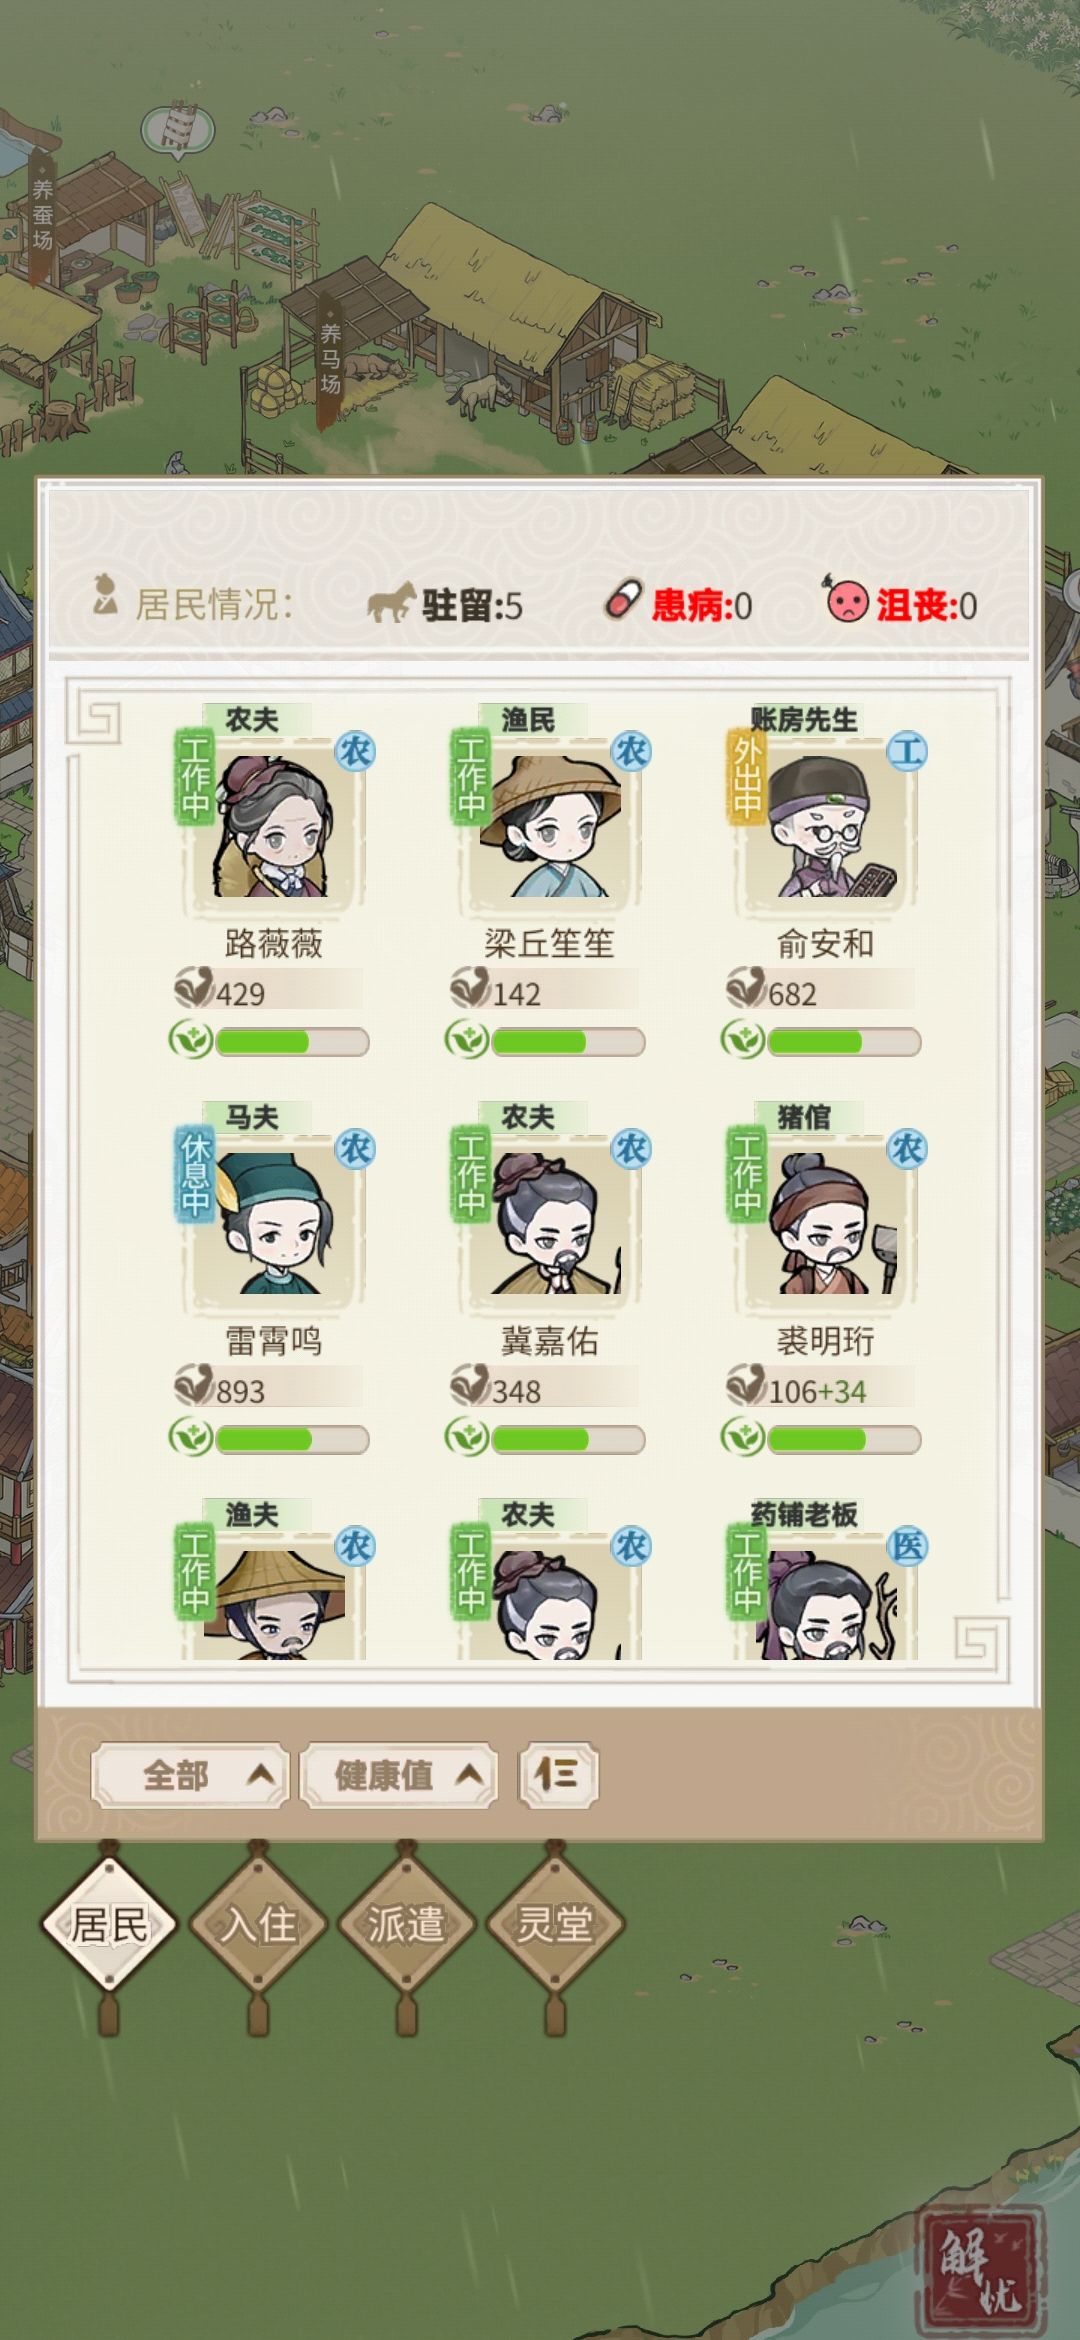Viewport: 1080px width, 2340px height.
Task: Click 路薇薇's 农 badge icon
Action: [x=355, y=751]
